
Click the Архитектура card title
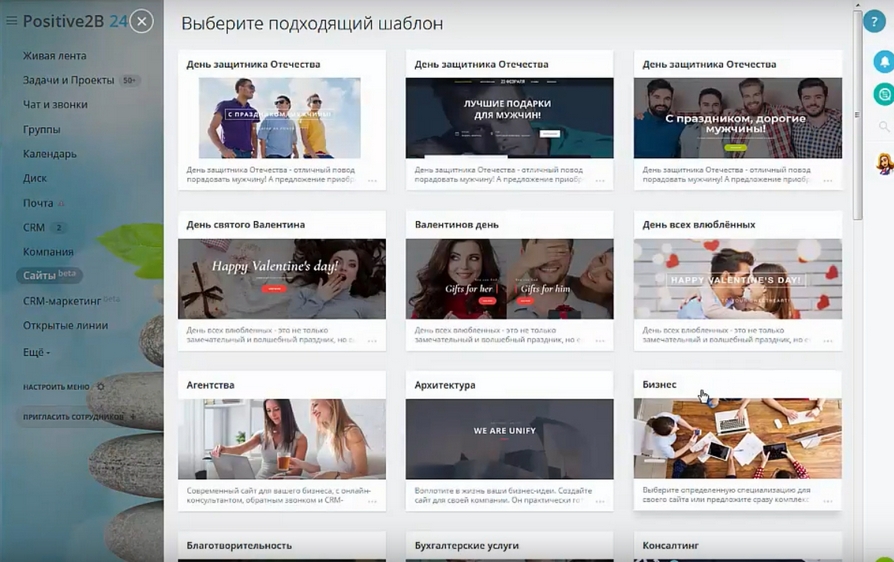click(445, 385)
